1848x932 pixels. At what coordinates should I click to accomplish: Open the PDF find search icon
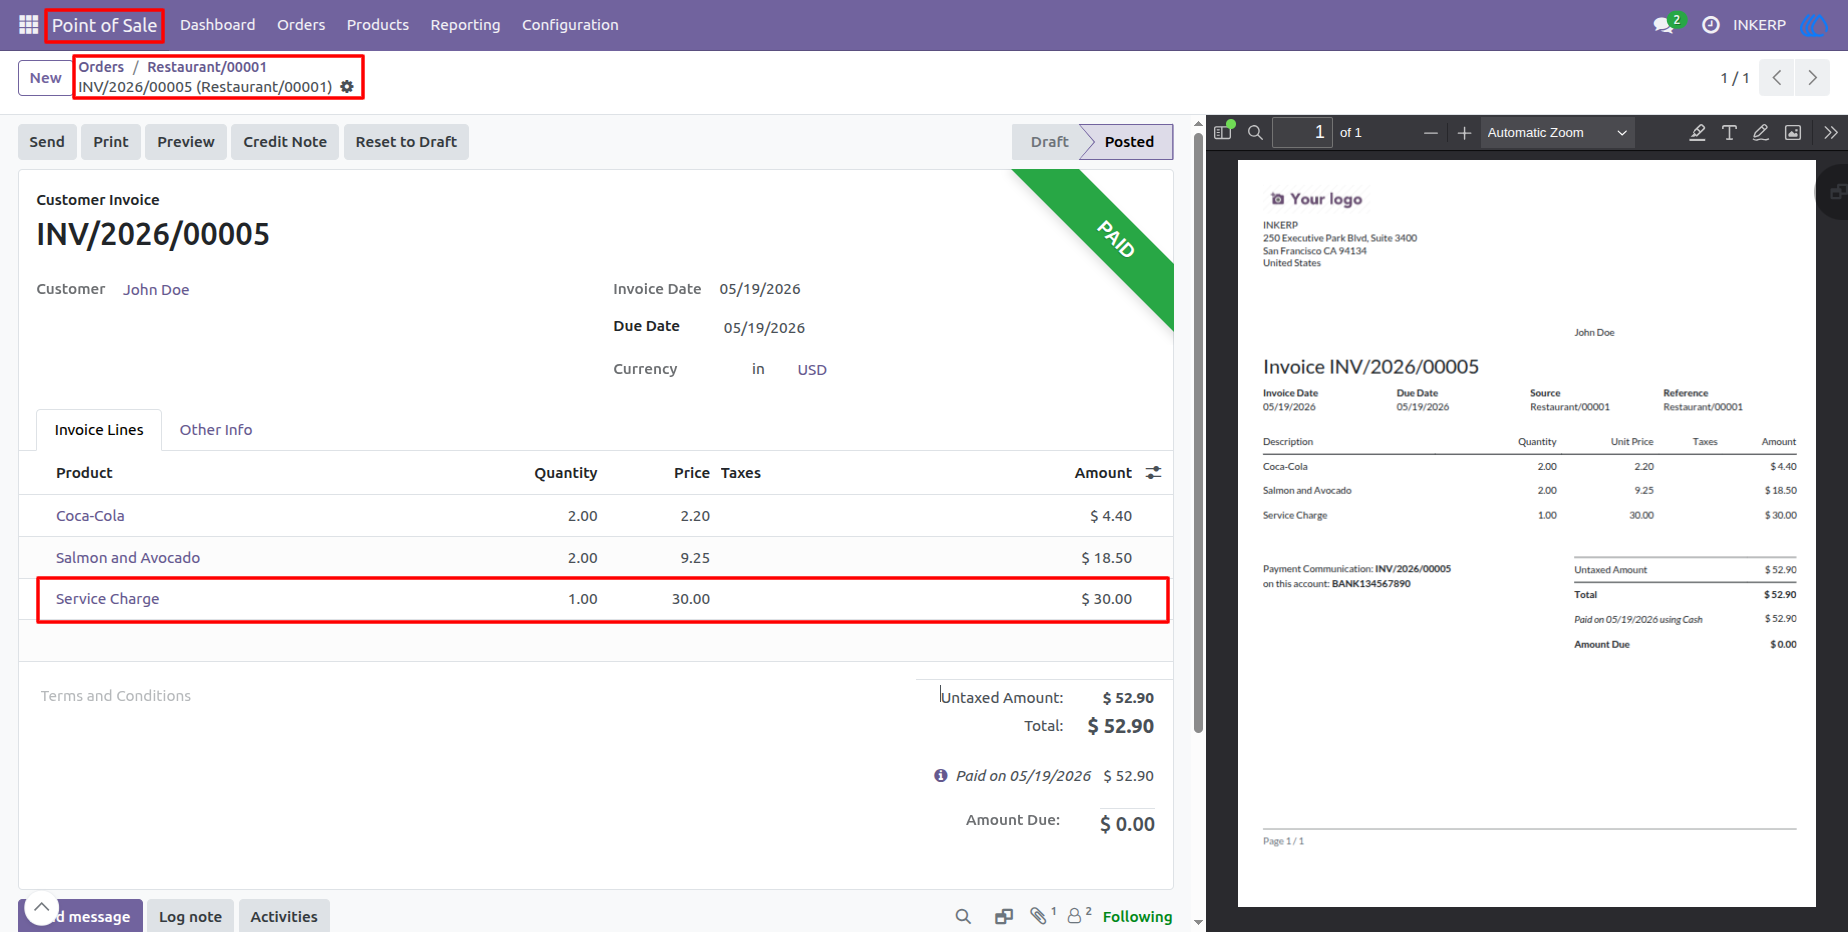point(1255,132)
